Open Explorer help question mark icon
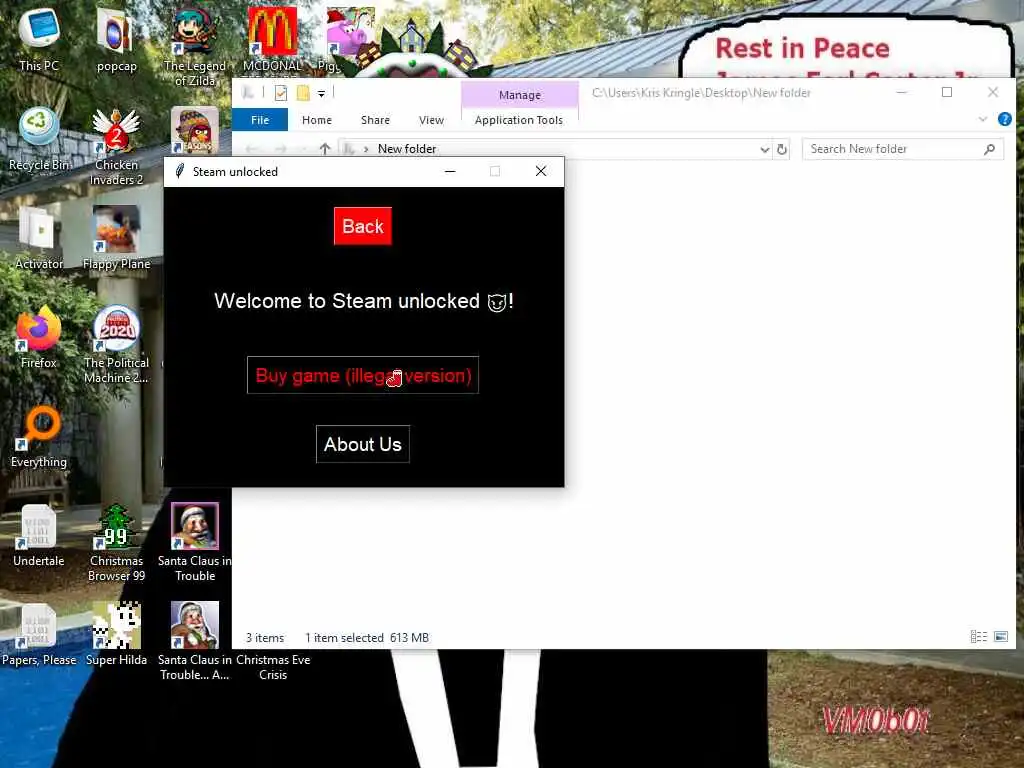The image size is (1024, 768). click(x=1004, y=119)
